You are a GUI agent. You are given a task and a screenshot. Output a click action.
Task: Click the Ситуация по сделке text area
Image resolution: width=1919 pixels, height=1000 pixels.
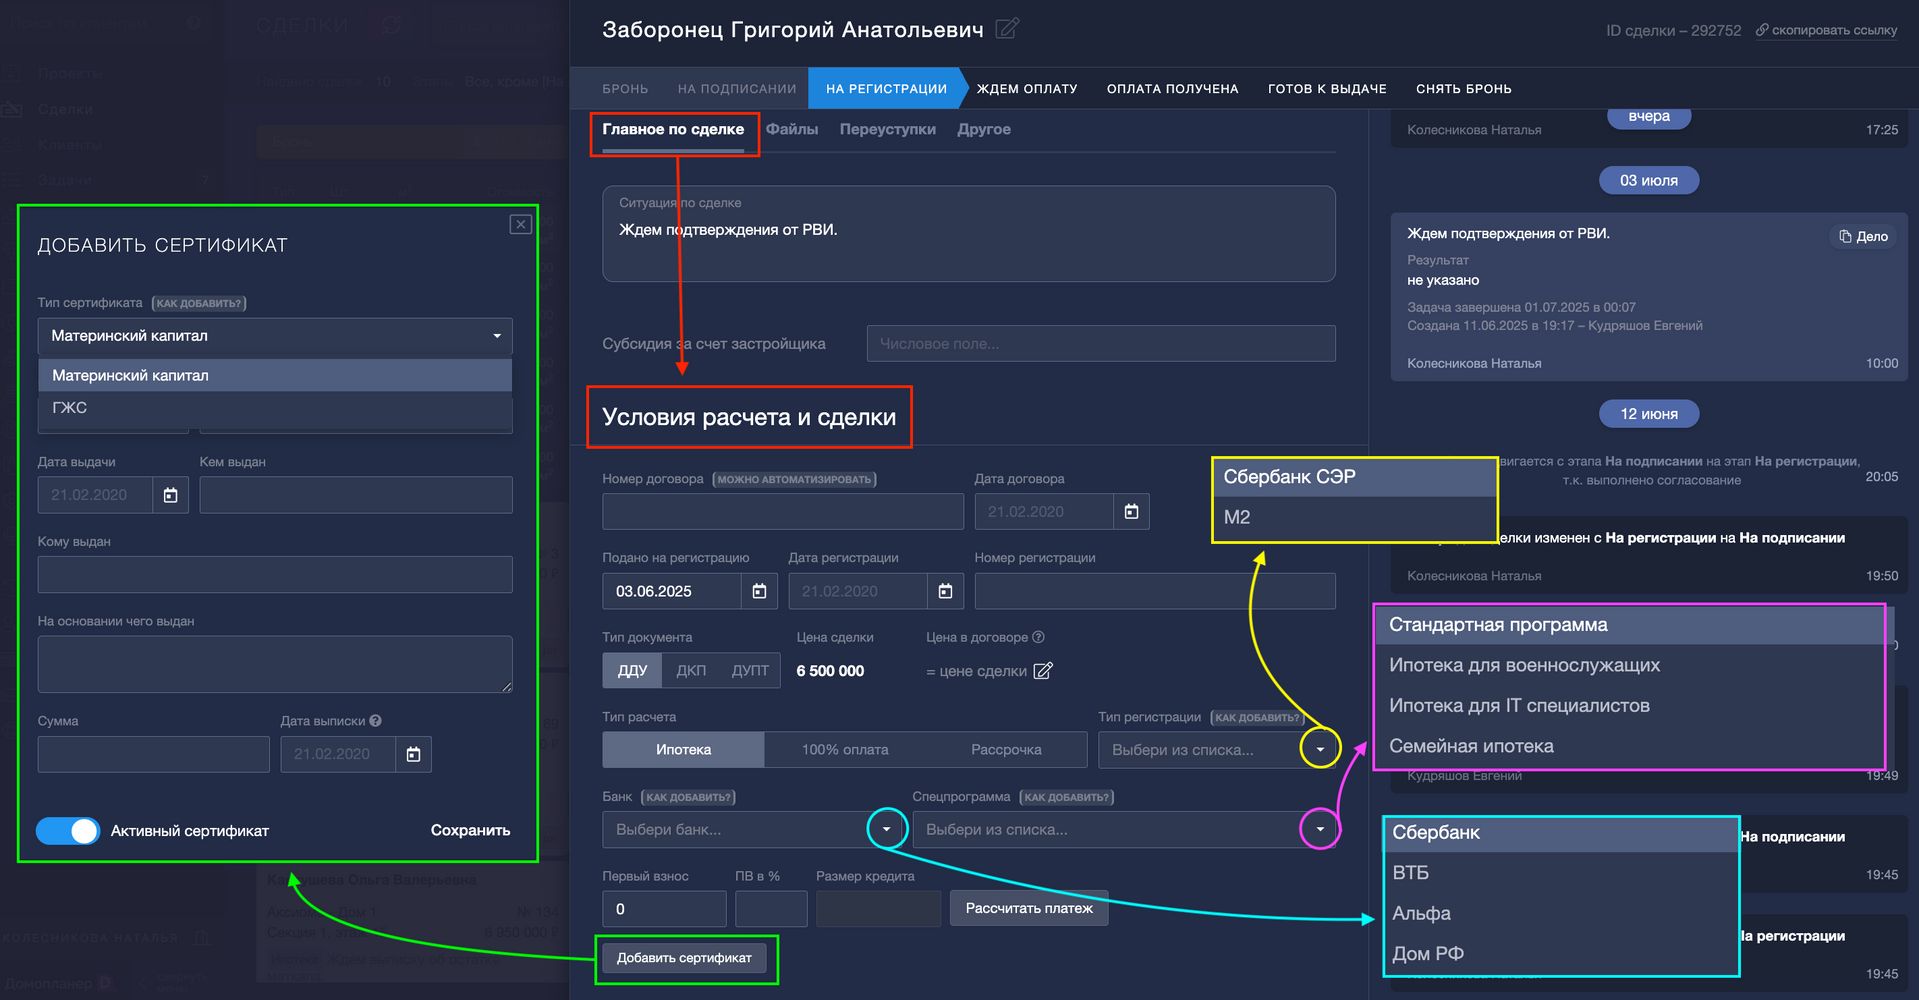[969, 234]
